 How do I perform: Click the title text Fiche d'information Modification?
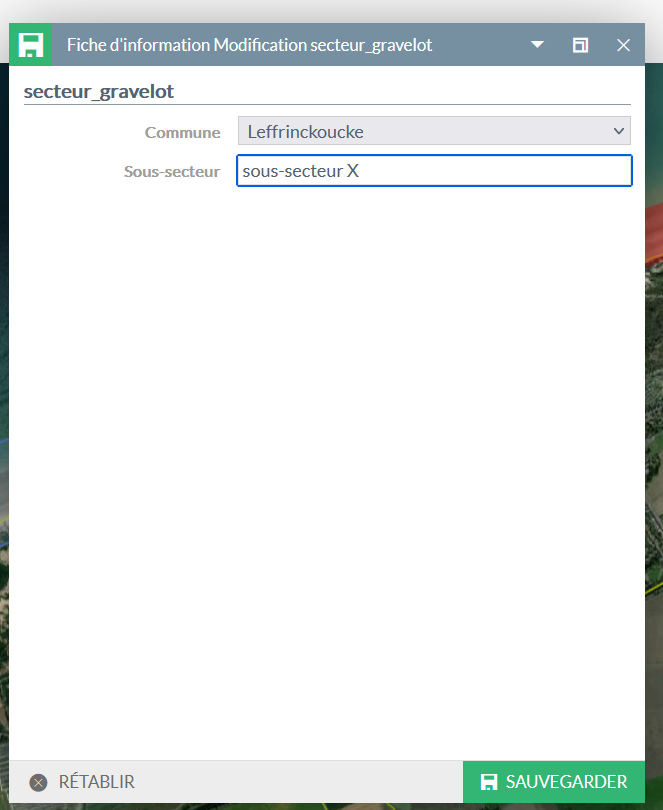click(187, 45)
